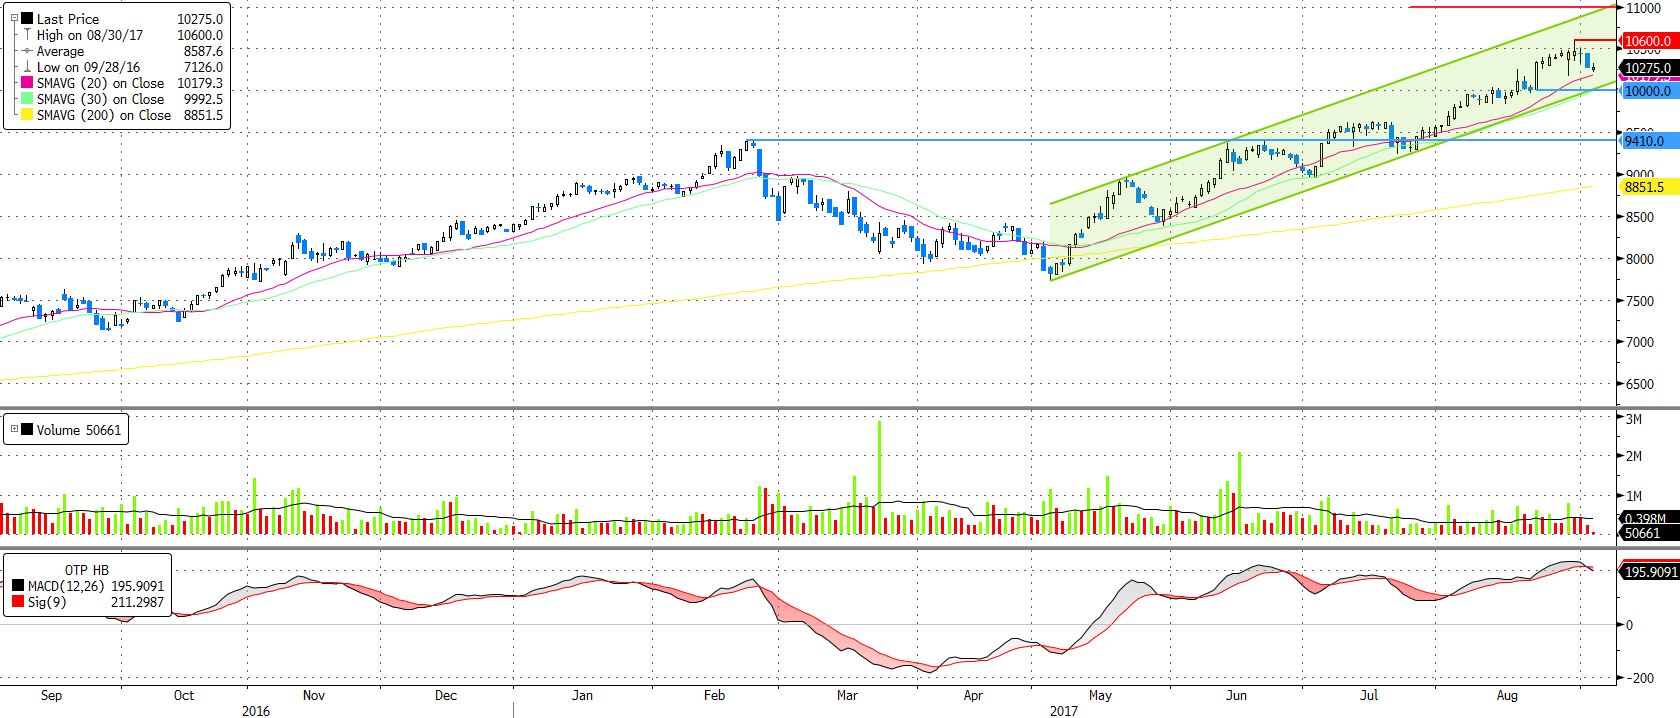Click the OTP HB title in MACD legend
Screen dimensions: 1680x718
87,570
